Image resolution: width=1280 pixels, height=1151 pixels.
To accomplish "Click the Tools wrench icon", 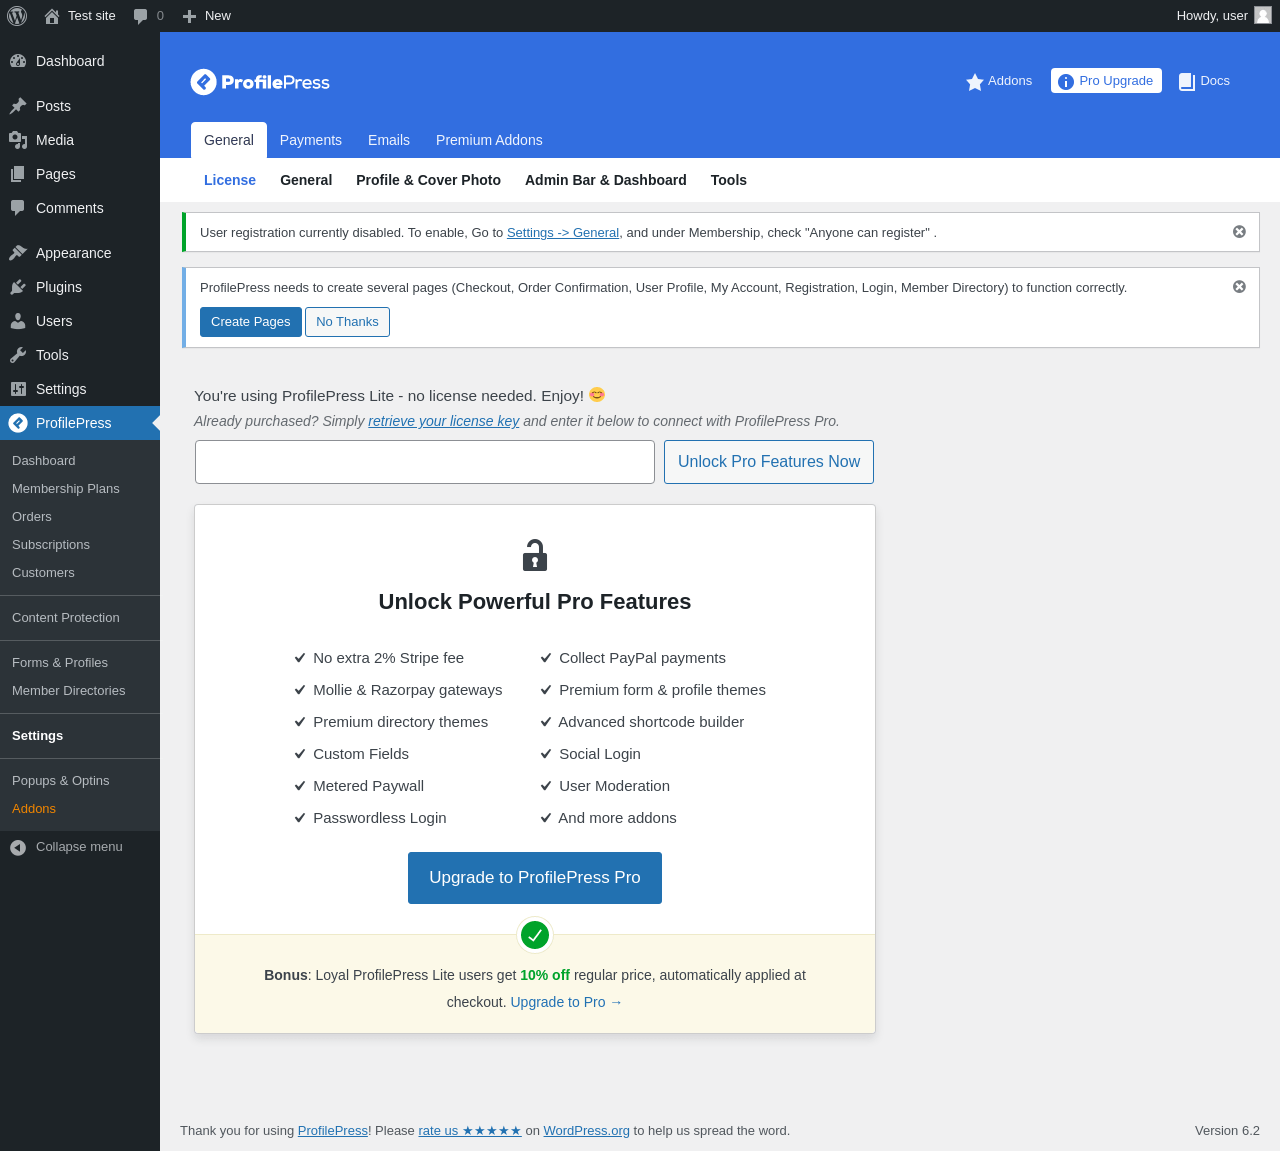I will click(x=18, y=355).
